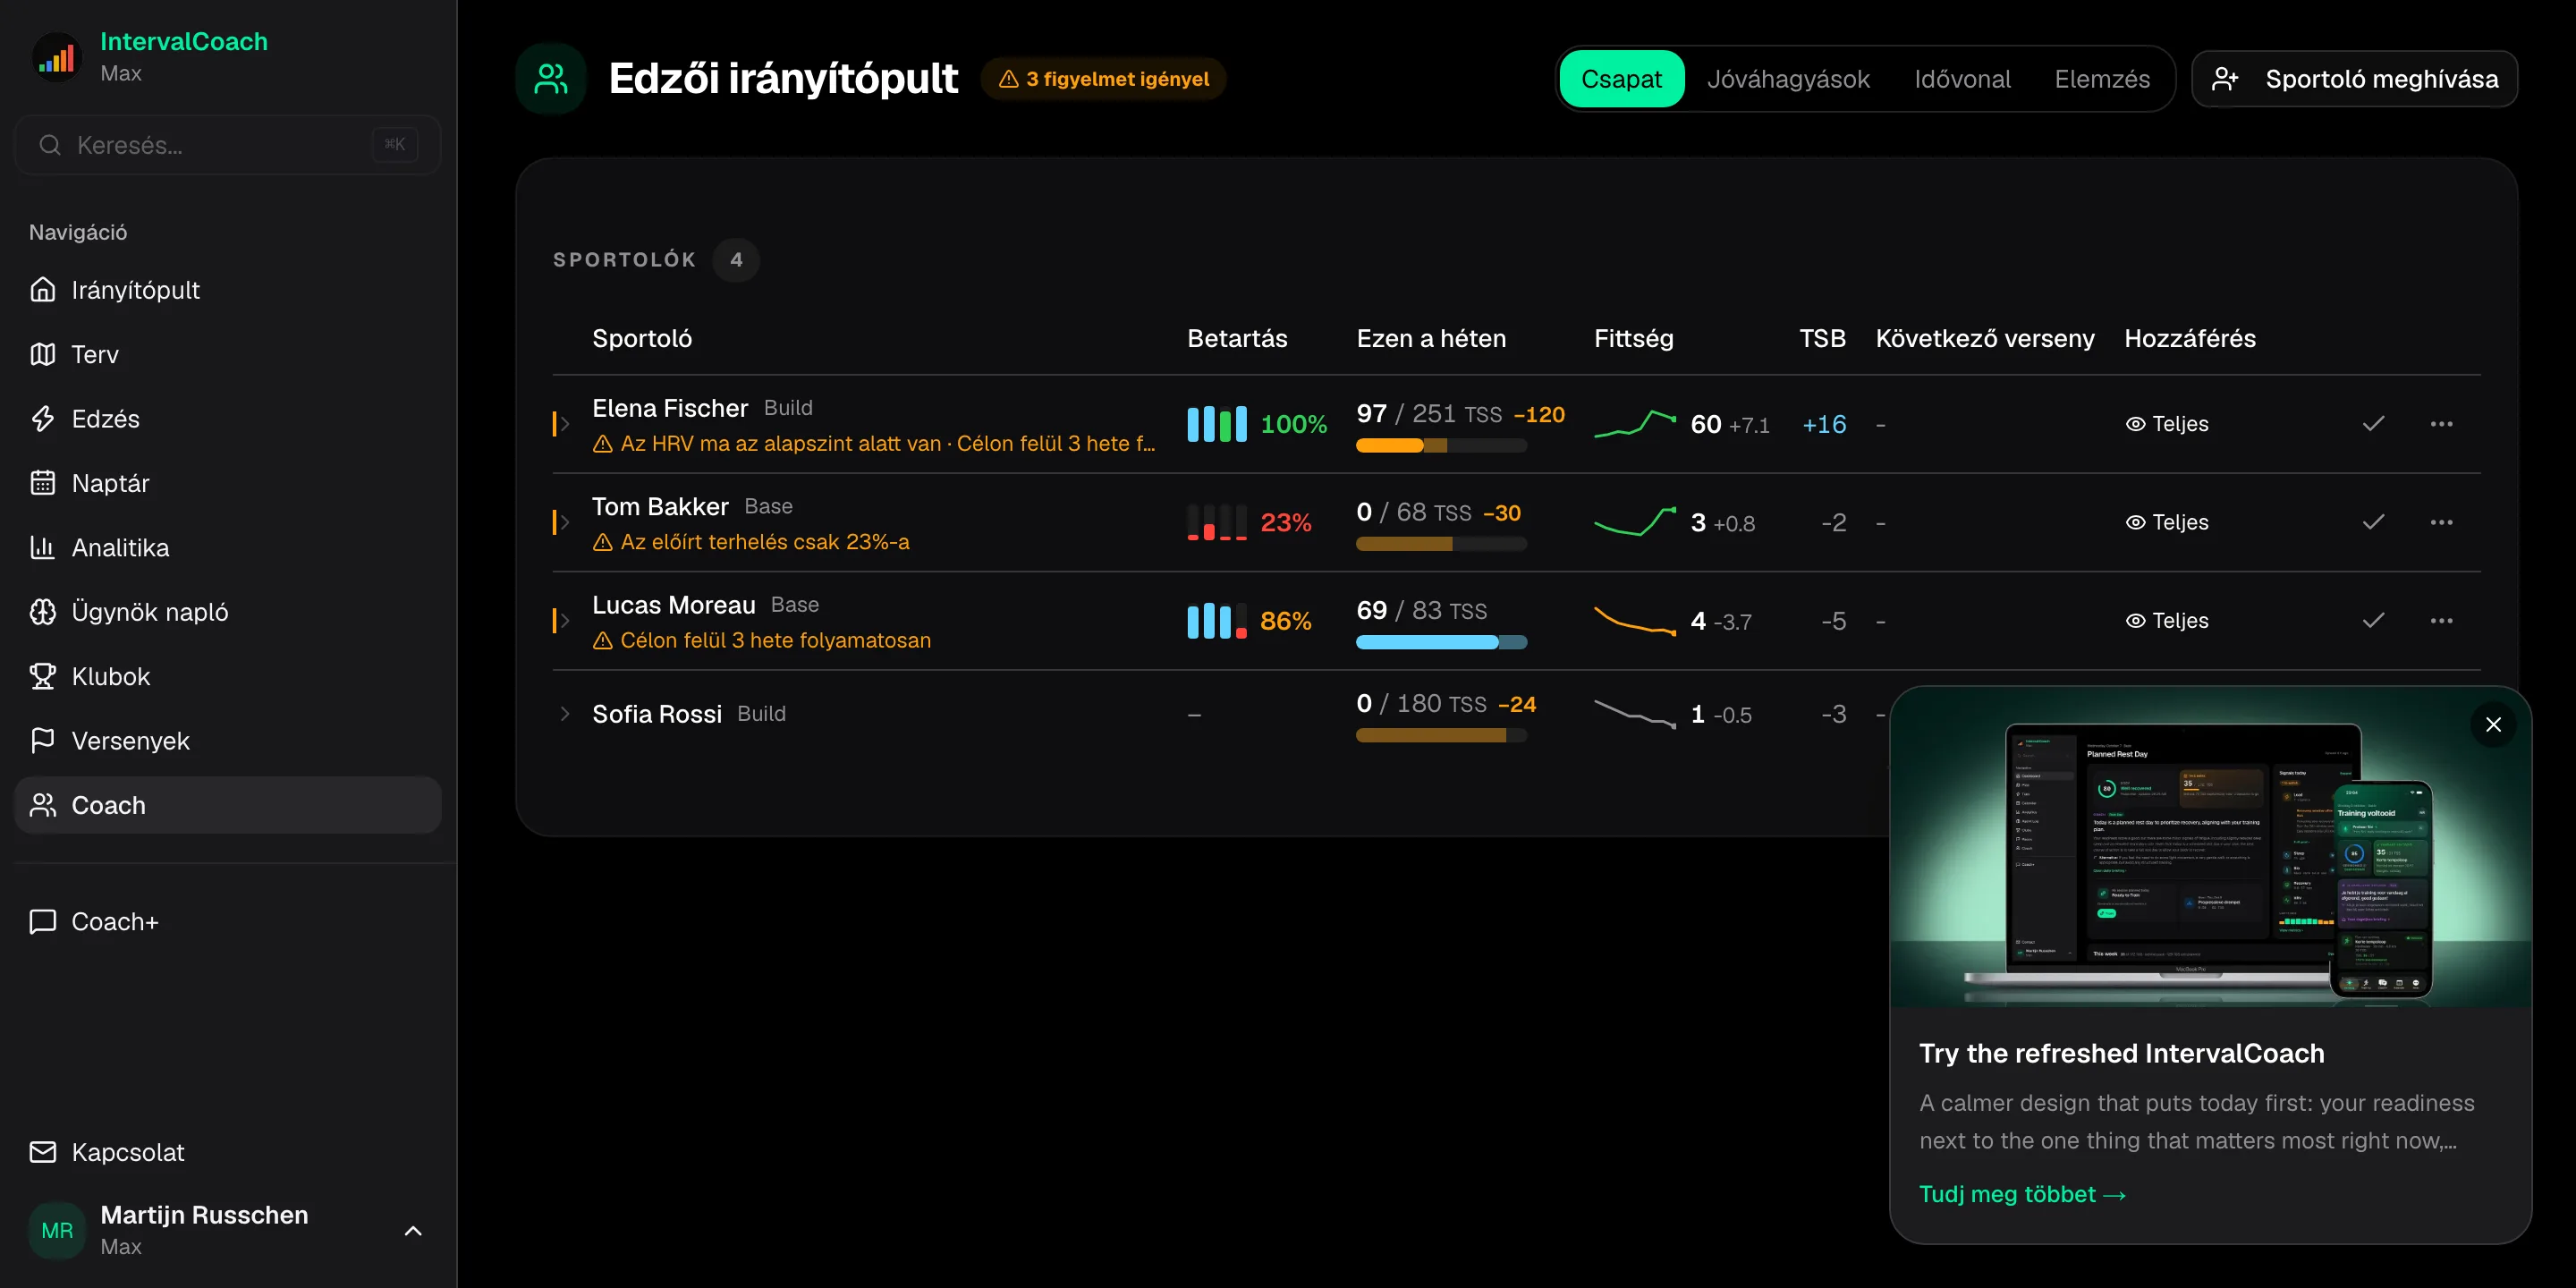Screen dimensions: 2576x1288
Task: Open the Klubok trophy icon
Action: 42,676
